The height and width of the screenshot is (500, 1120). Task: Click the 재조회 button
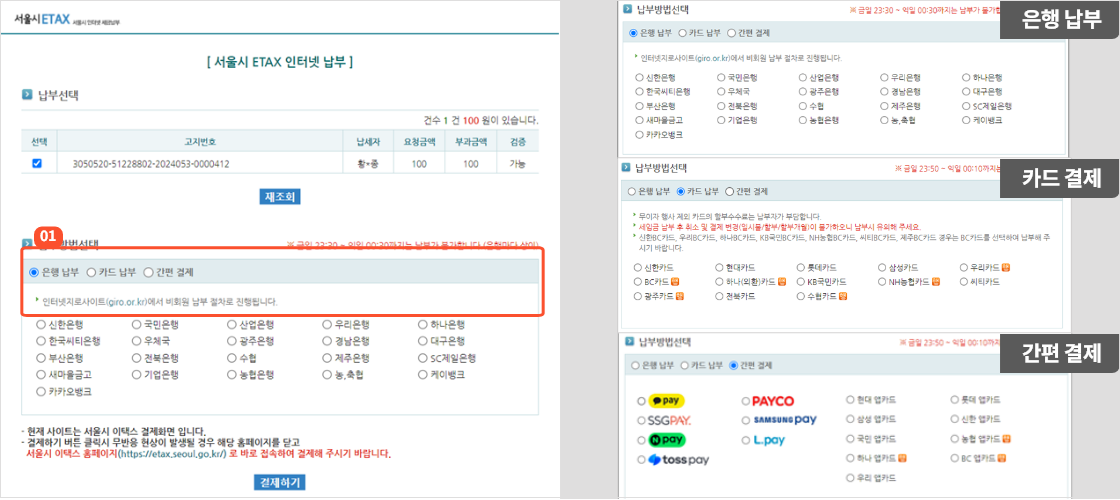tap(280, 196)
